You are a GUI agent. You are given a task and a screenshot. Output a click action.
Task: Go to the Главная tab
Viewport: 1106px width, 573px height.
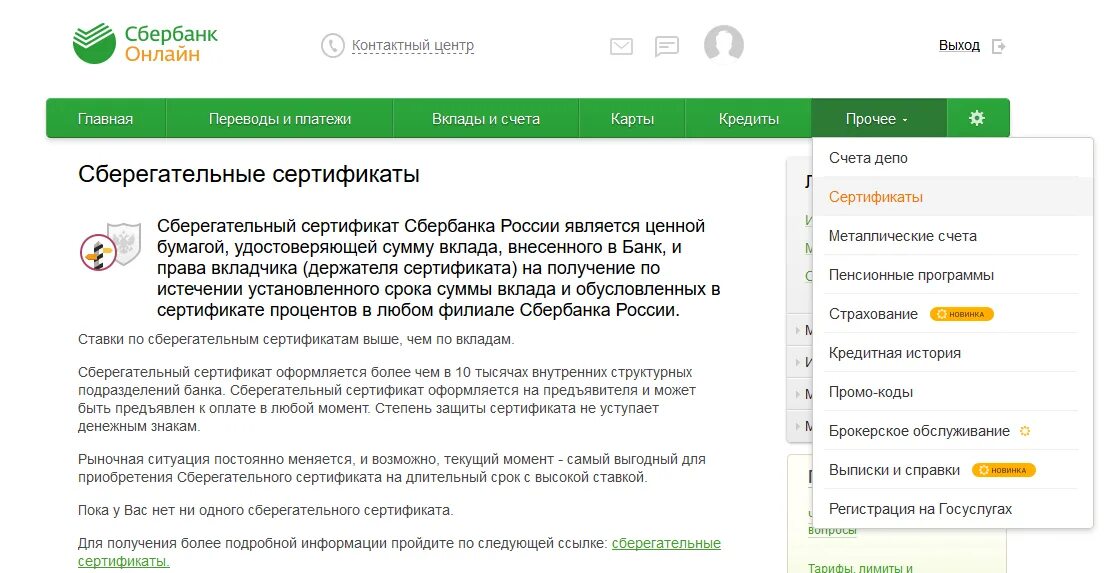[x=105, y=119]
